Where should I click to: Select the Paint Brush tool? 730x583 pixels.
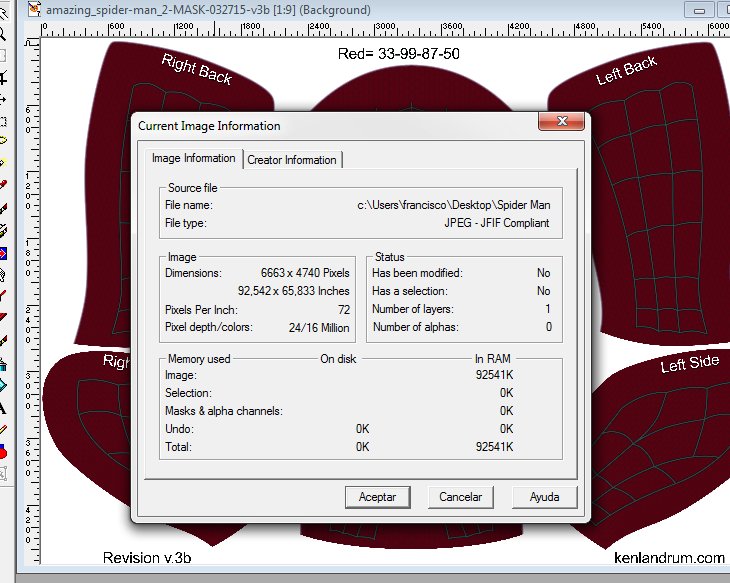pos(3,208)
